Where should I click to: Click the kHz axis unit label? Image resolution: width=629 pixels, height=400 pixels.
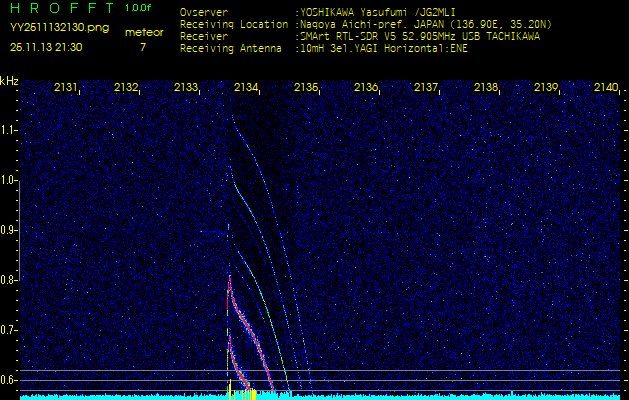point(9,81)
